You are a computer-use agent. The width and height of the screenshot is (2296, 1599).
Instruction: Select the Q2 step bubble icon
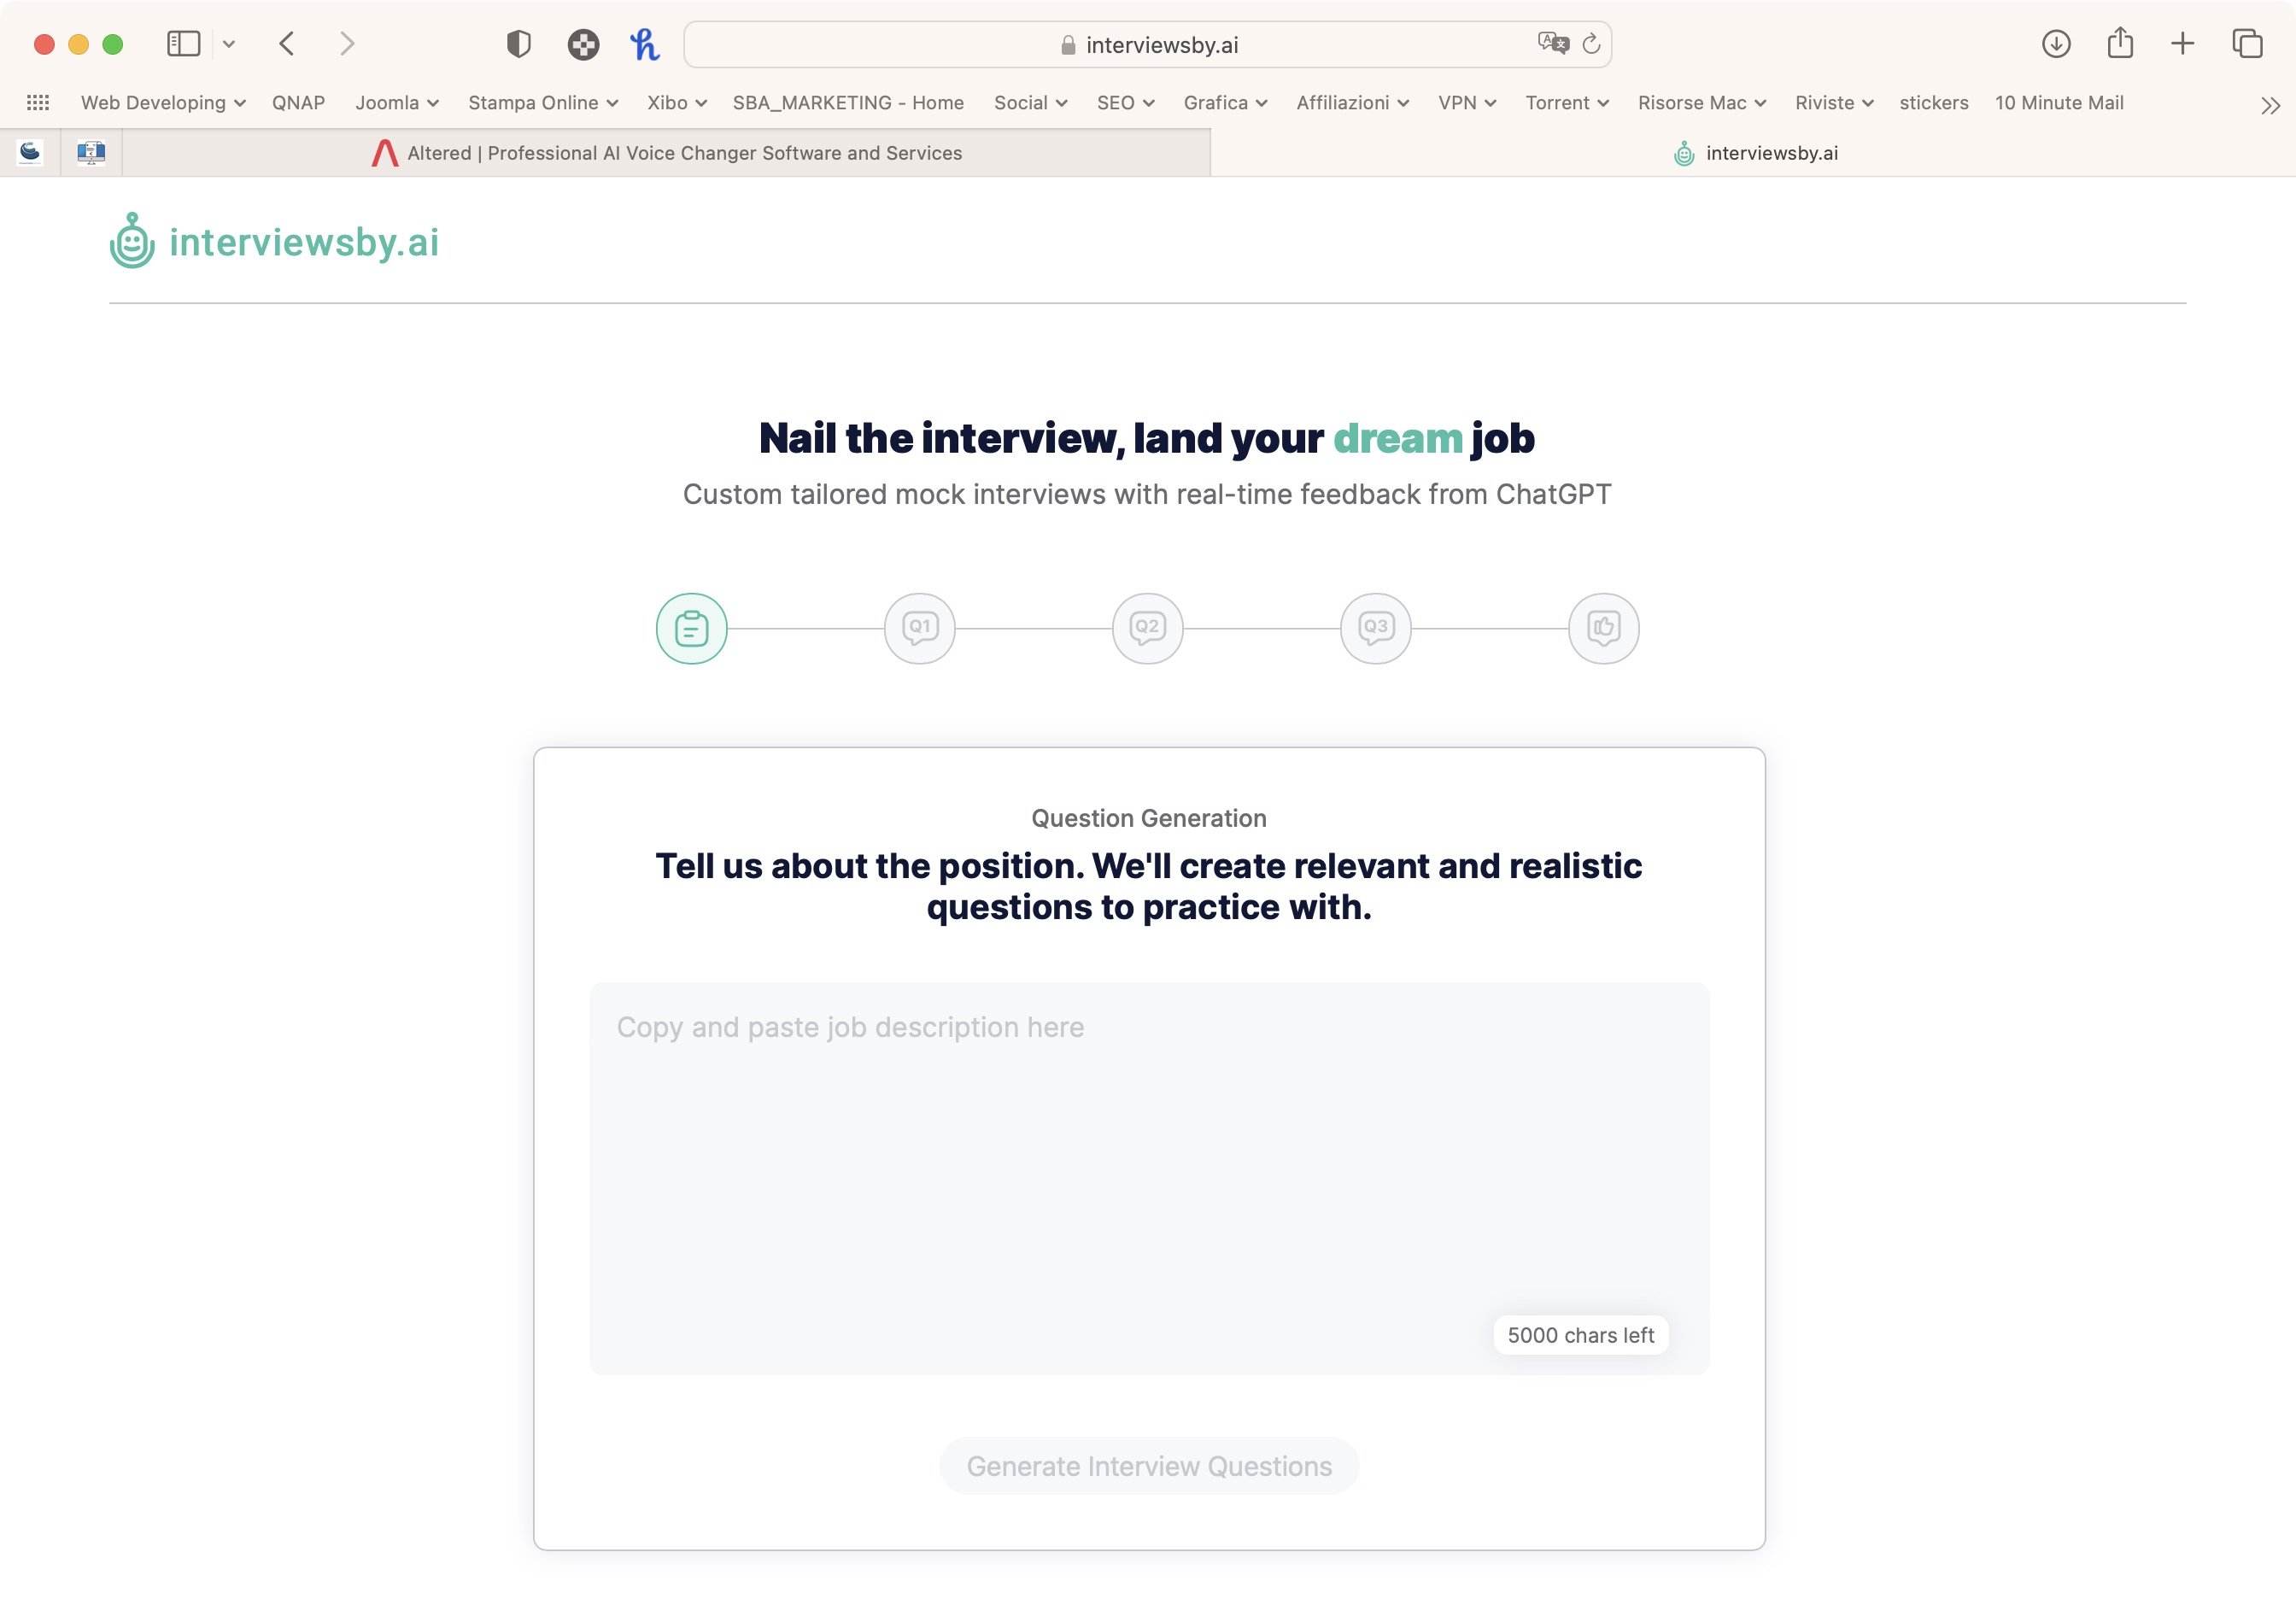[1147, 628]
